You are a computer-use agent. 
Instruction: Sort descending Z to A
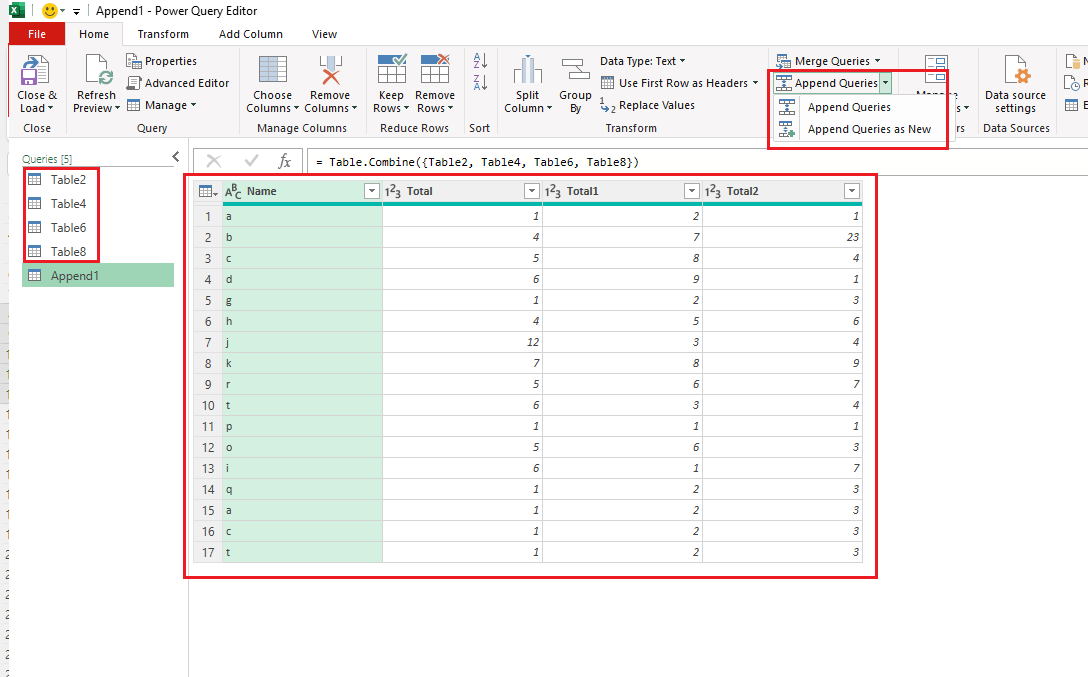coord(480,83)
